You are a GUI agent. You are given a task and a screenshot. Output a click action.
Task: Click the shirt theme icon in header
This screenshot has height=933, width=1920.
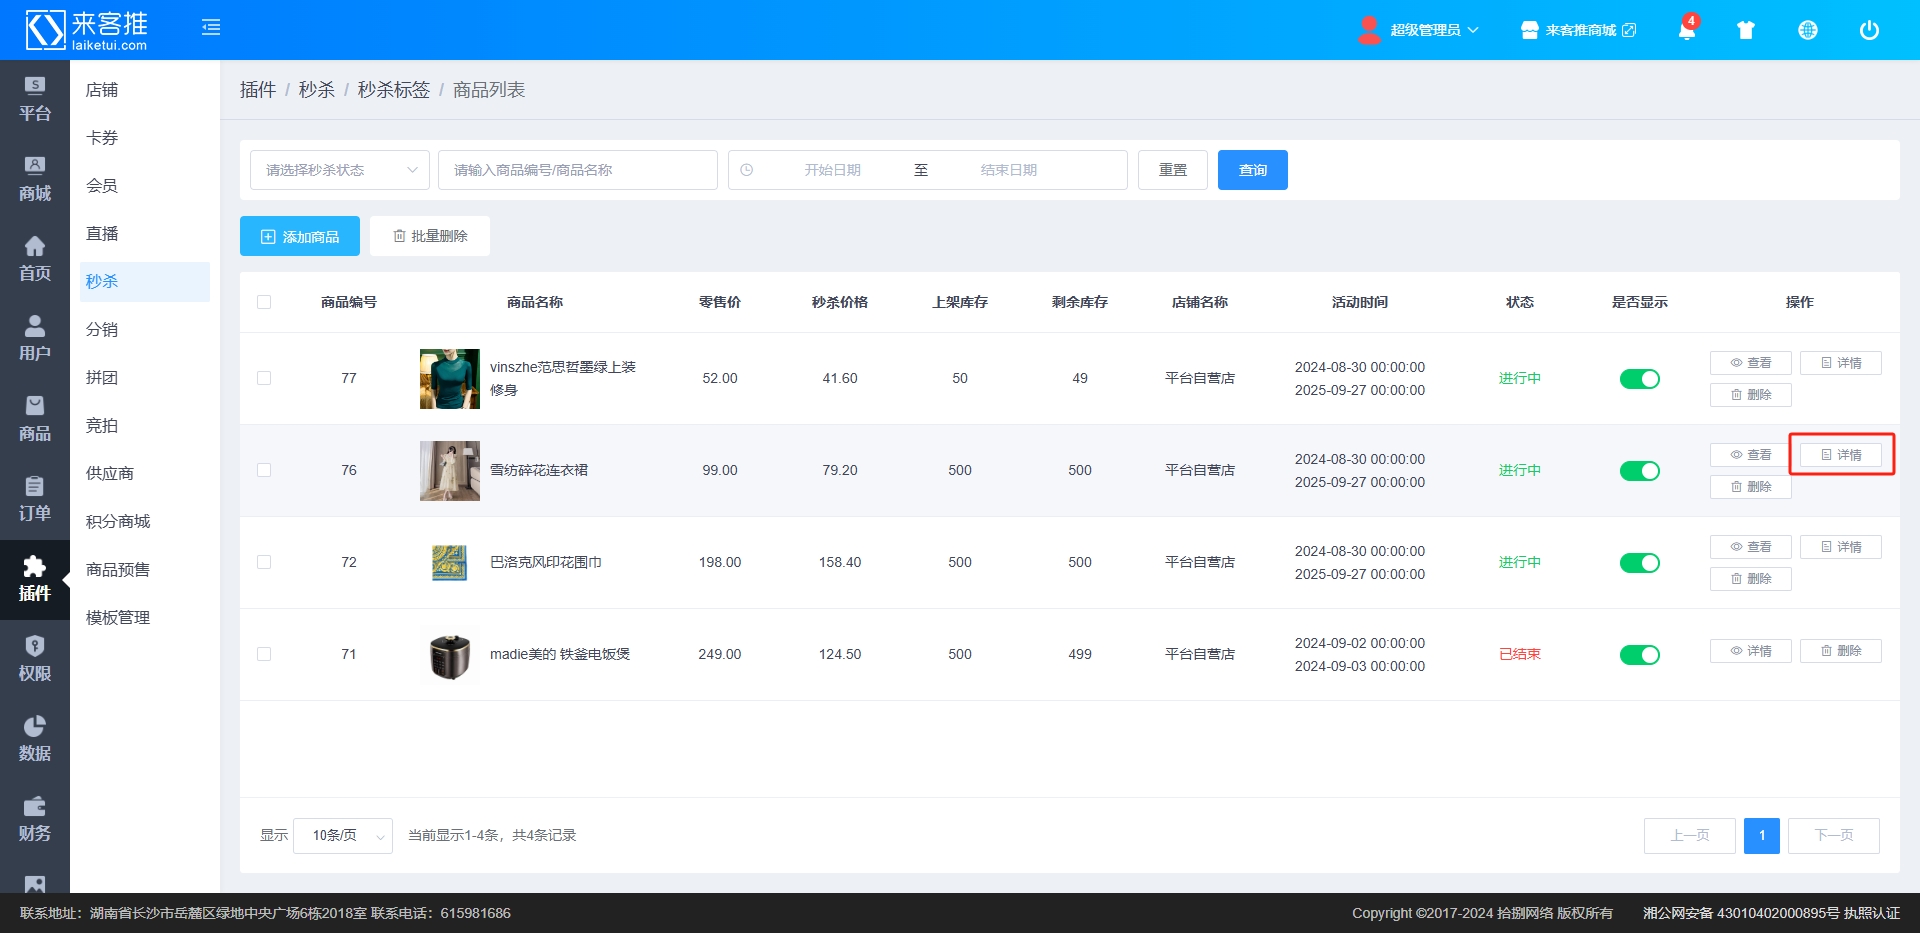tap(1746, 30)
